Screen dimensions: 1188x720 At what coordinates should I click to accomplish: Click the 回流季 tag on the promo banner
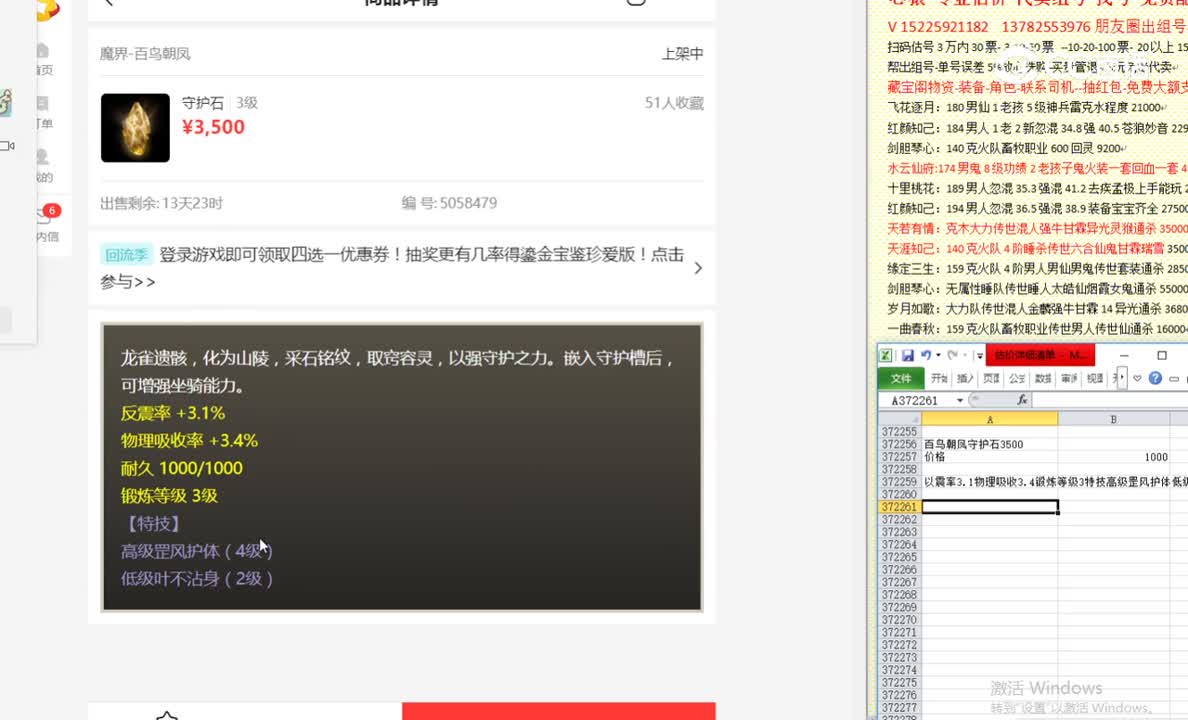pyautogui.click(x=126, y=255)
